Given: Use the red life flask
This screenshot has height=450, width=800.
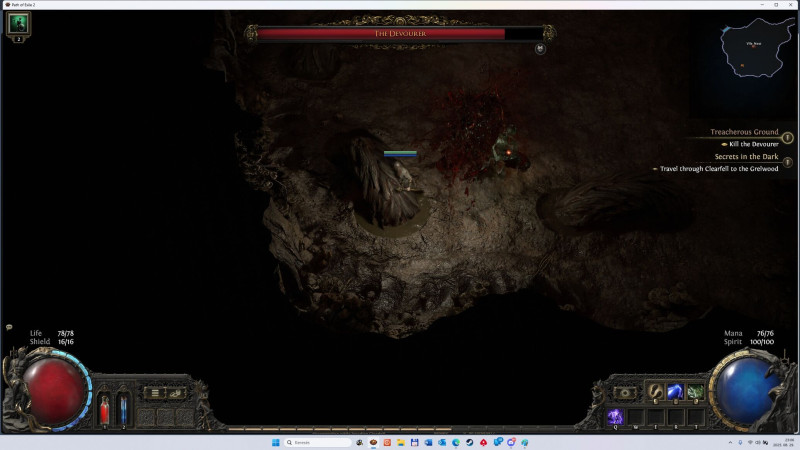Looking at the screenshot, I should click(104, 409).
